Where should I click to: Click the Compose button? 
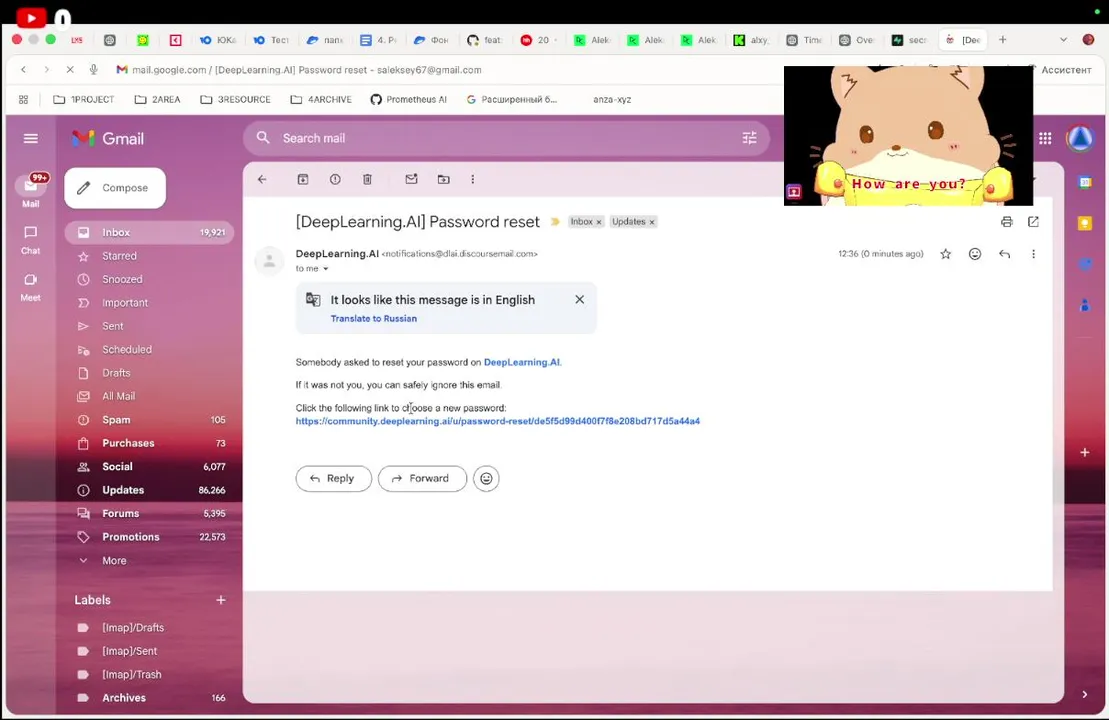[115, 188]
